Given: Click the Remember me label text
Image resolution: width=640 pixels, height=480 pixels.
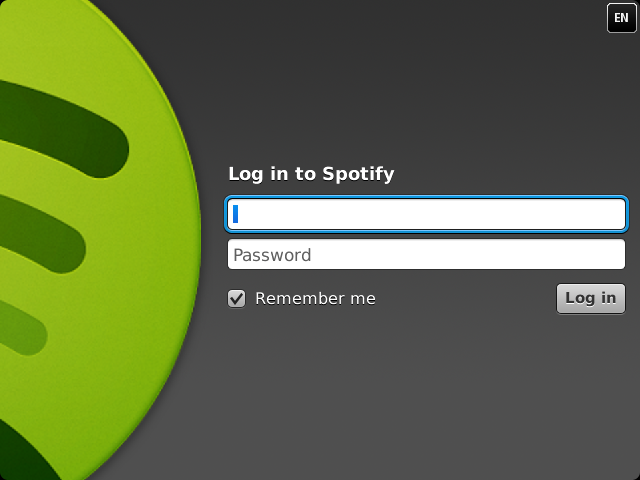Looking at the screenshot, I should click(x=315, y=298).
